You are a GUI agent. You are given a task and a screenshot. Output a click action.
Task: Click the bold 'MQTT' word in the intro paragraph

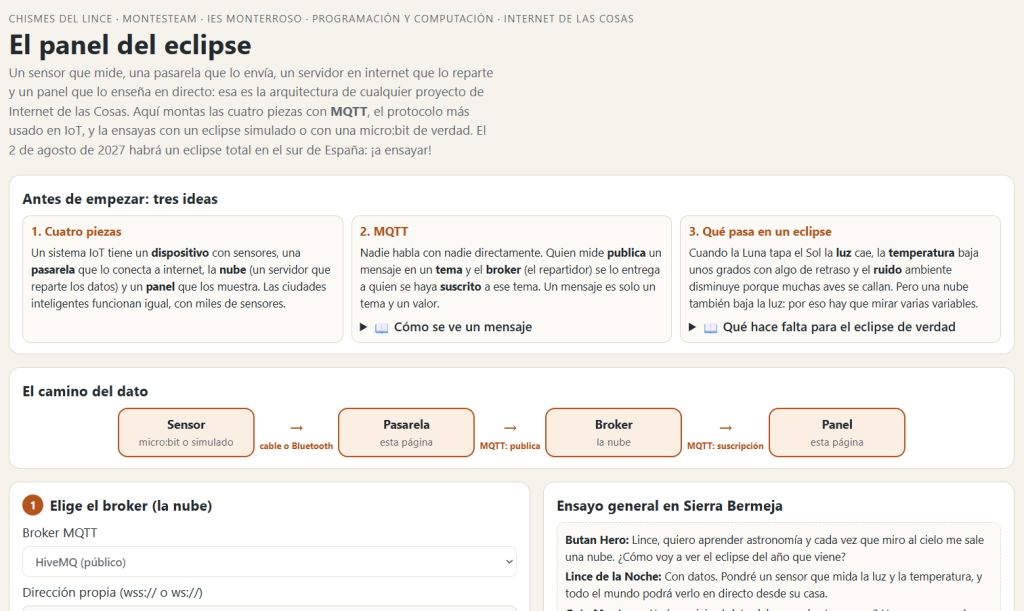click(348, 112)
